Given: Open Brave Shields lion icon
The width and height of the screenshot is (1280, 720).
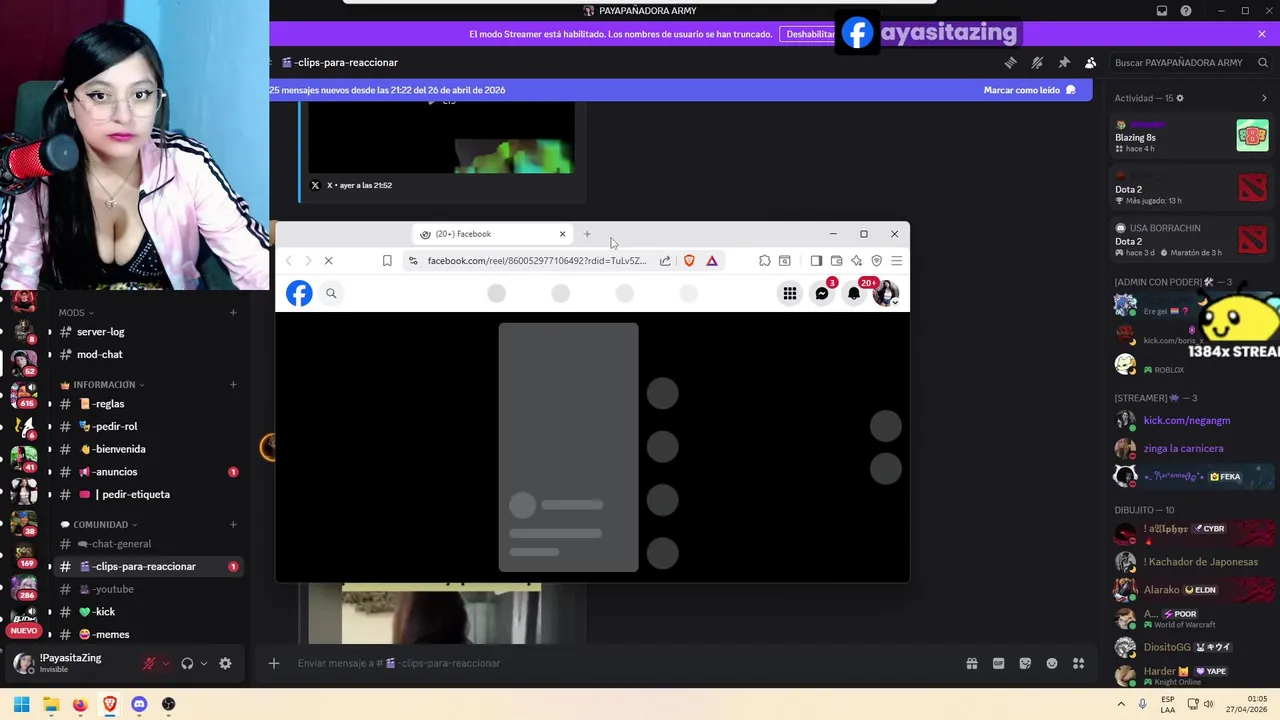Looking at the screenshot, I should [x=689, y=261].
